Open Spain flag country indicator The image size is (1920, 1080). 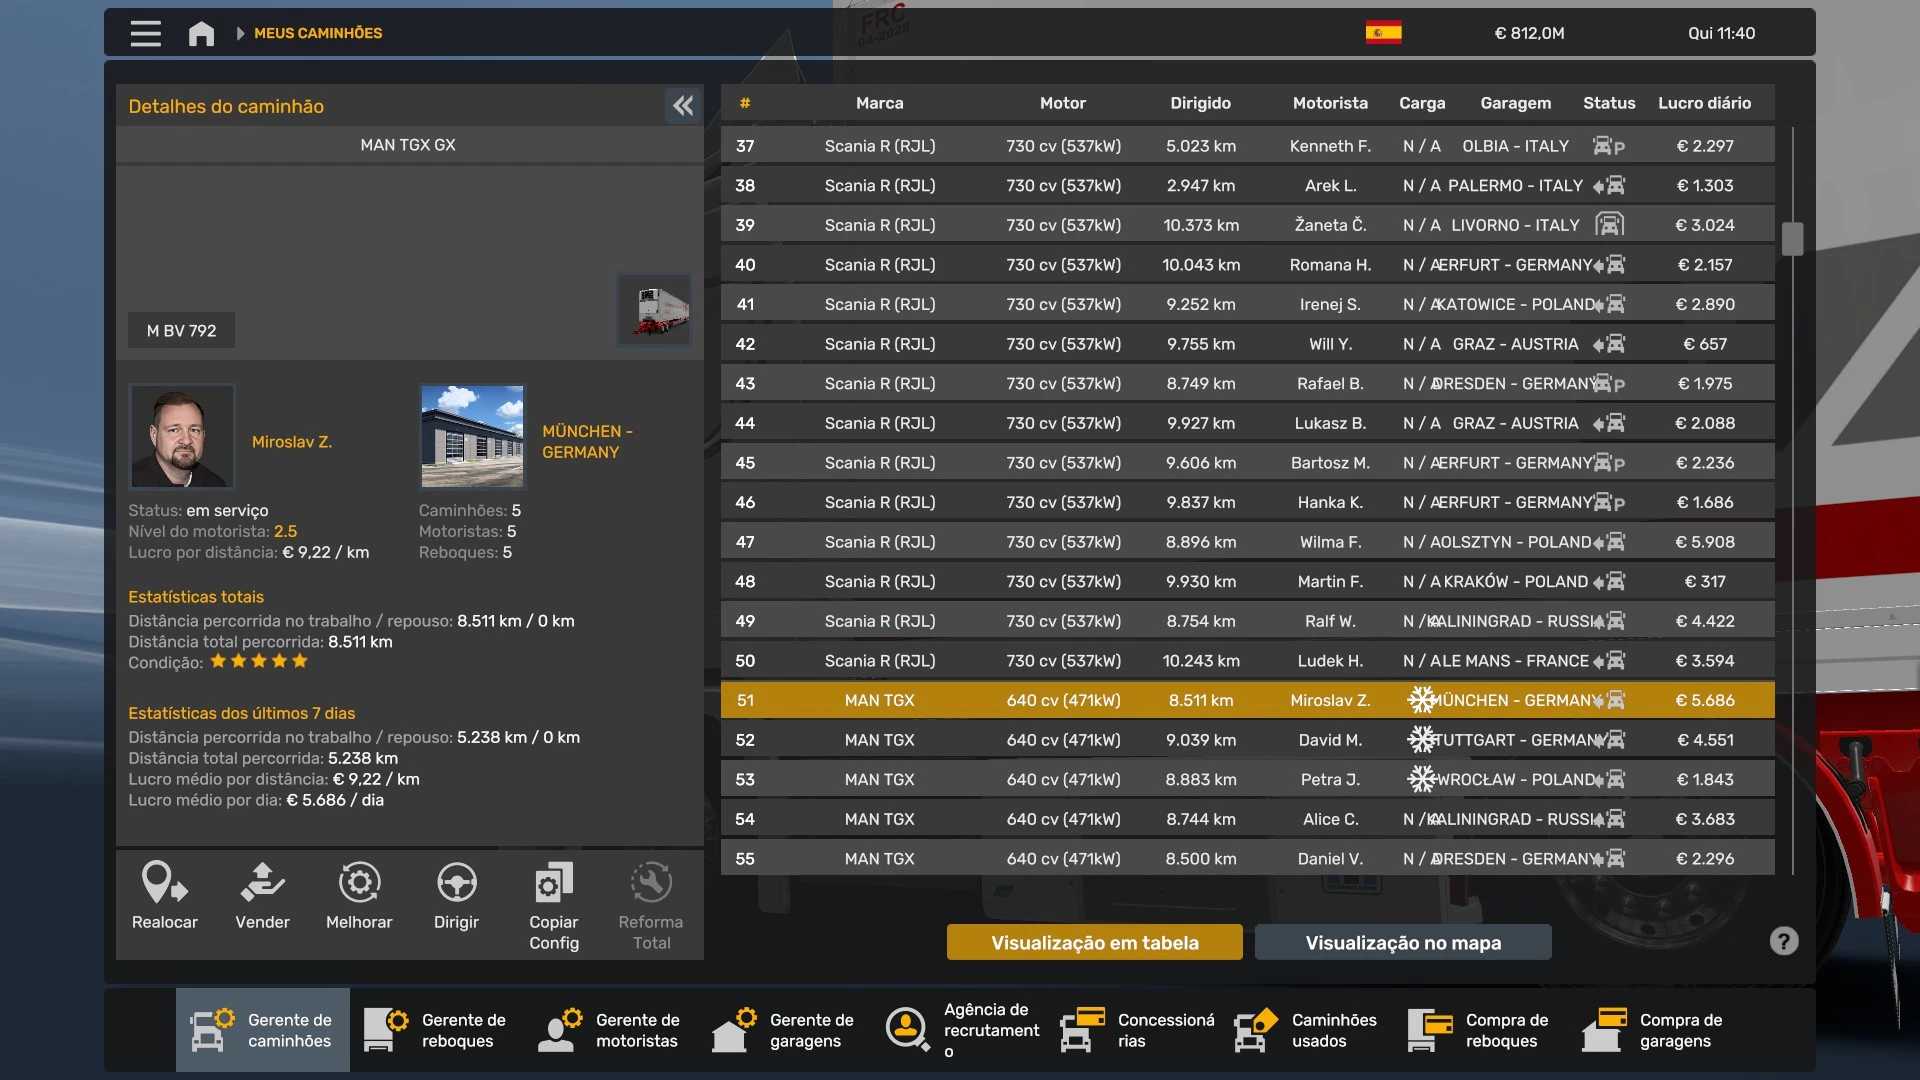pos(1383,33)
